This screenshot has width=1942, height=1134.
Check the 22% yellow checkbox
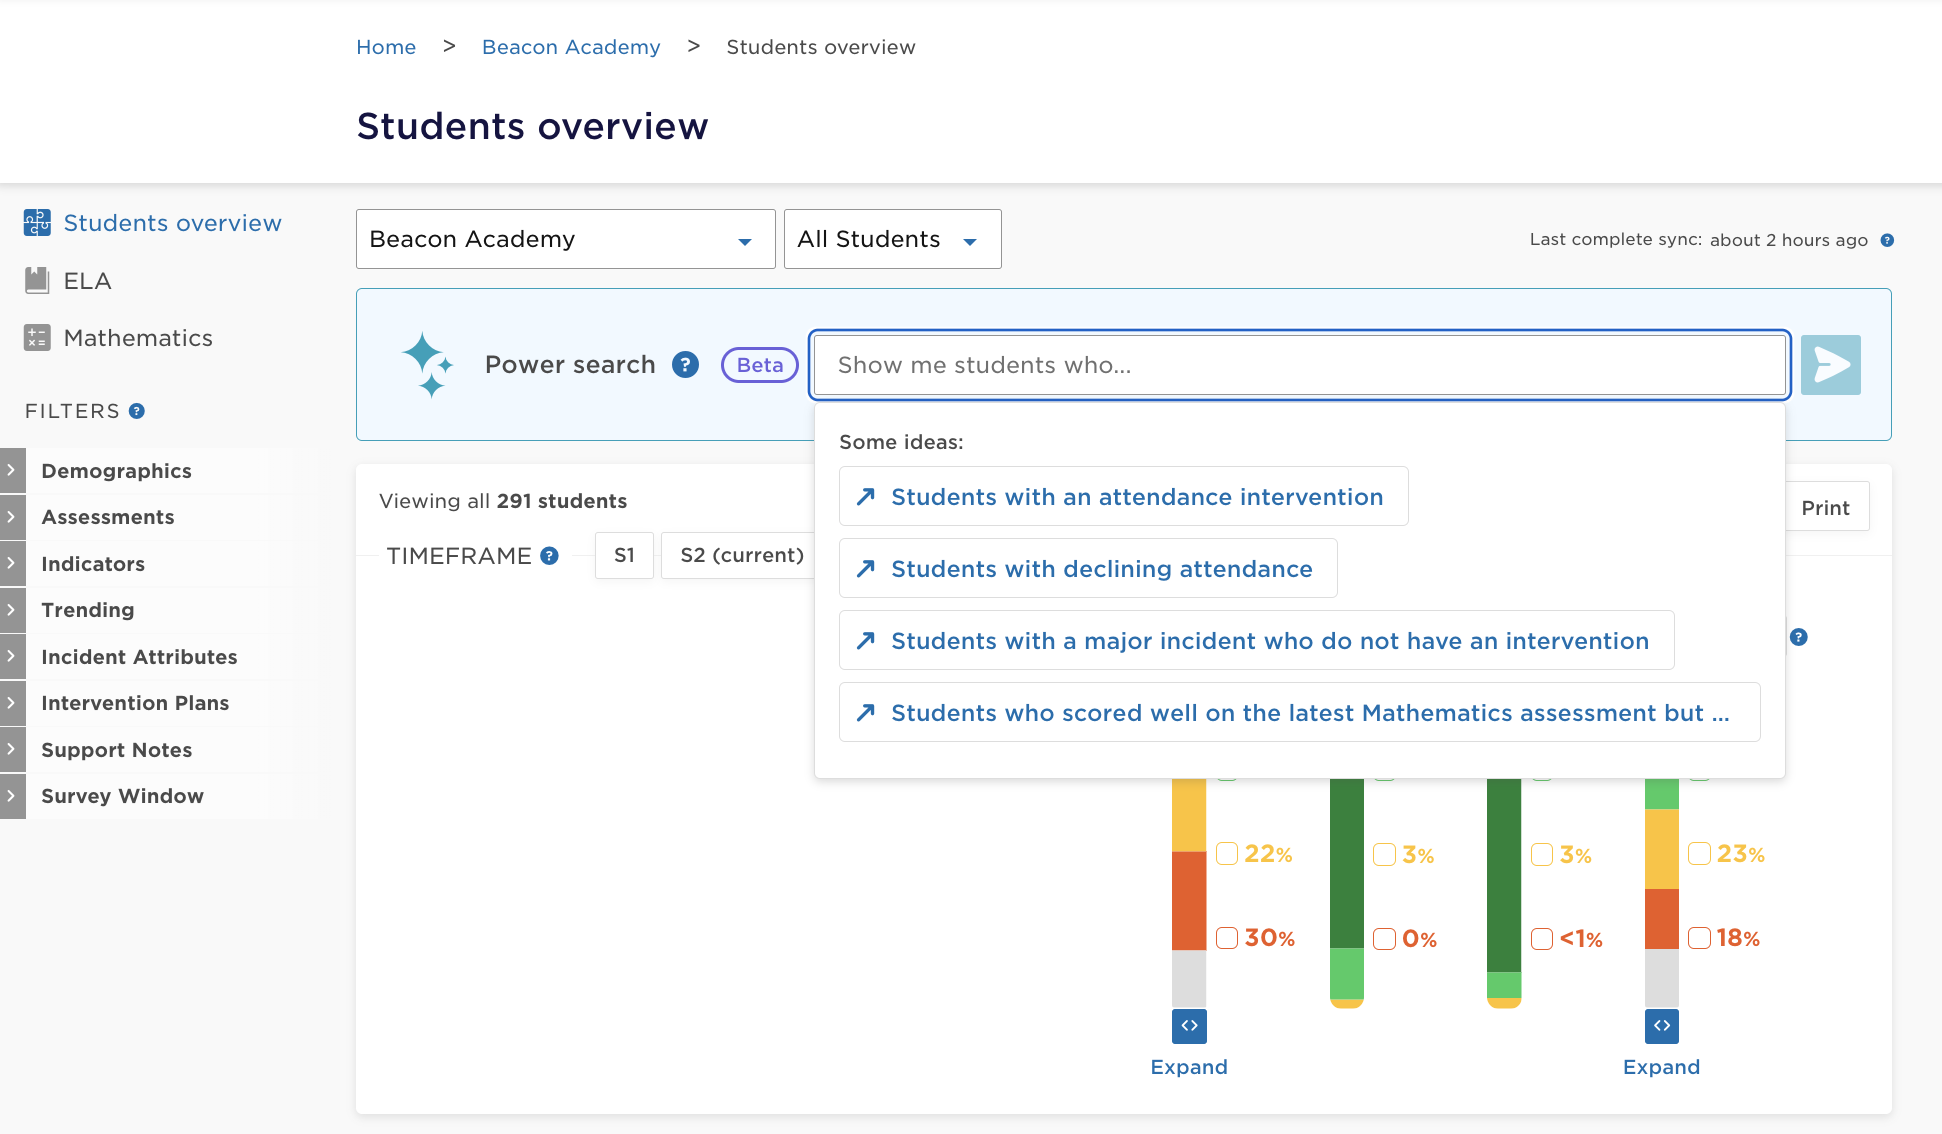[x=1227, y=854]
